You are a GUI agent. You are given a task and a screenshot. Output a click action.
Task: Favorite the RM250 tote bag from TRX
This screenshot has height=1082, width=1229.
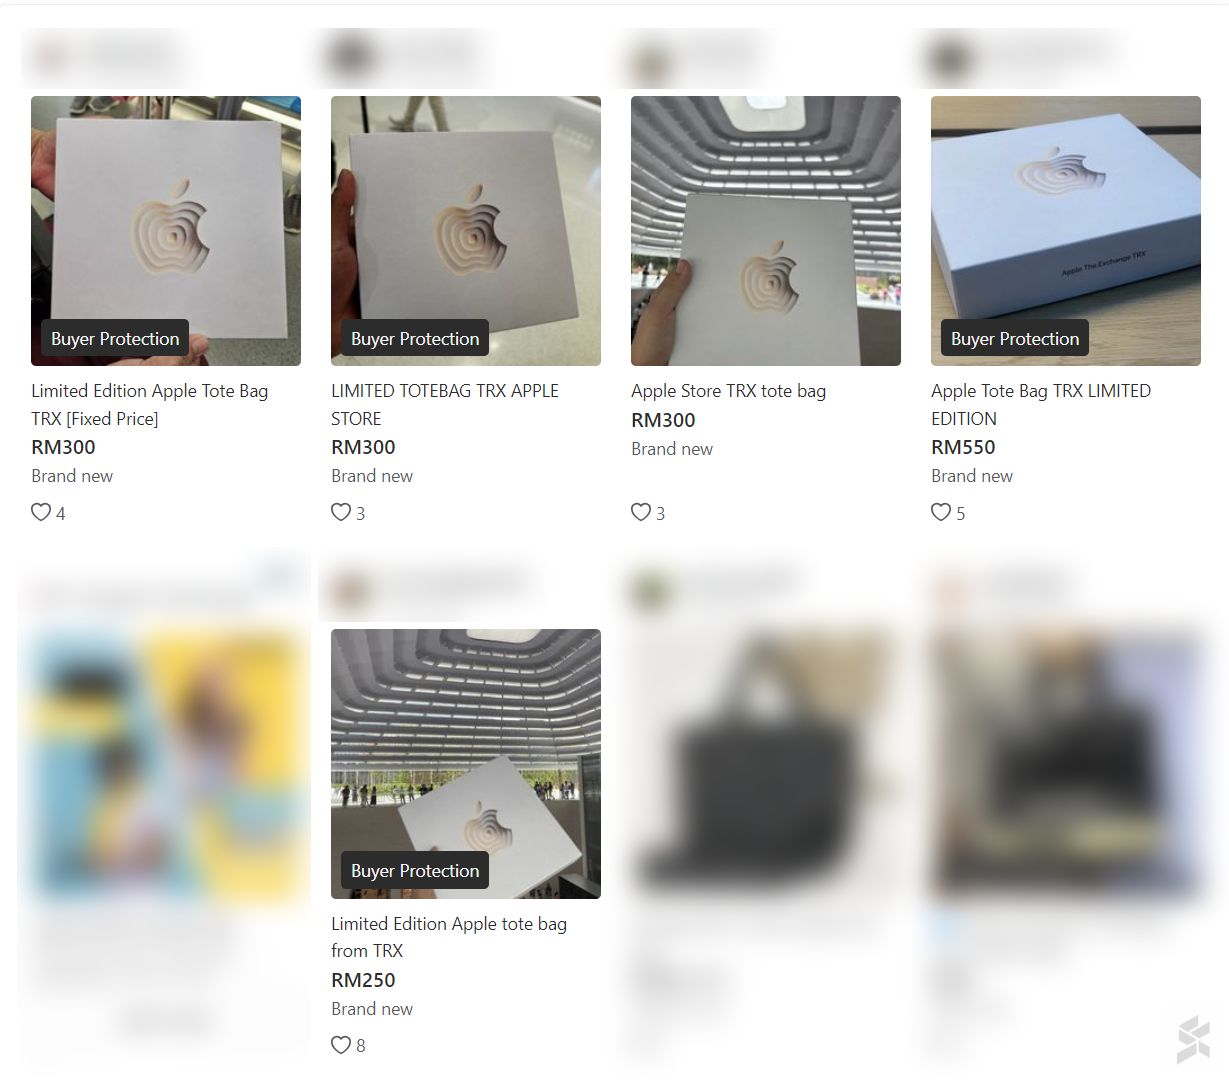(x=341, y=1045)
